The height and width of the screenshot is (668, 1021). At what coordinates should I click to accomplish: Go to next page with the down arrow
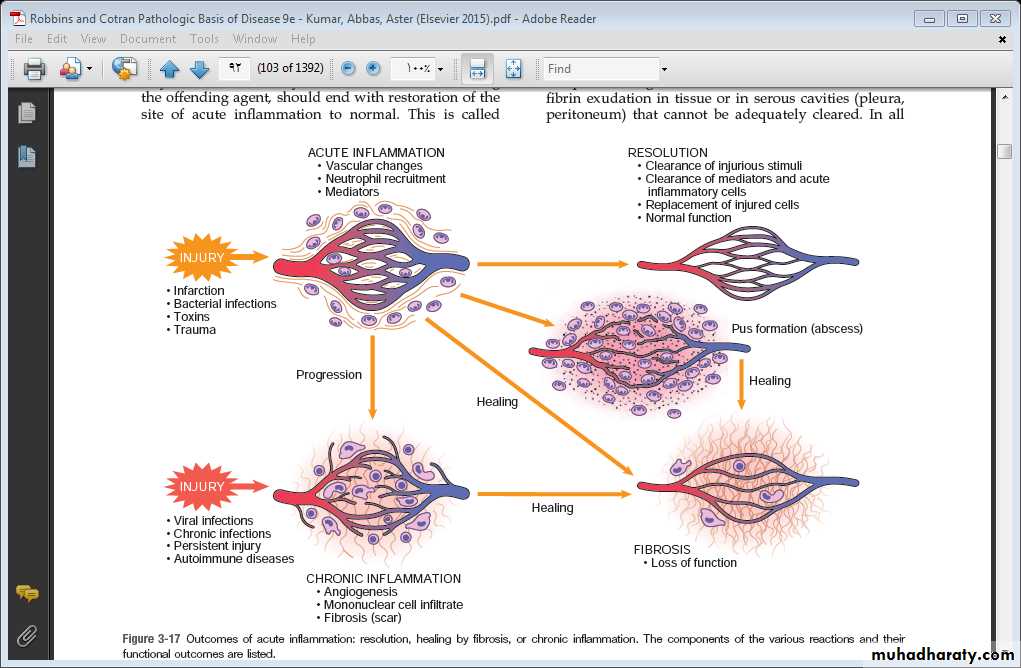click(x=199, y=69)
